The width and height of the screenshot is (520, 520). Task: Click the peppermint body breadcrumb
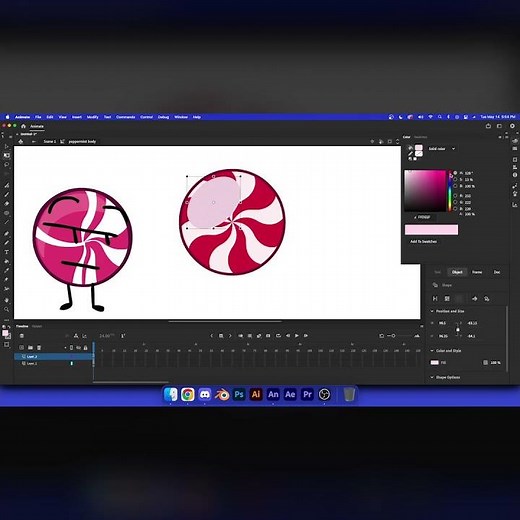click(82, 141)
